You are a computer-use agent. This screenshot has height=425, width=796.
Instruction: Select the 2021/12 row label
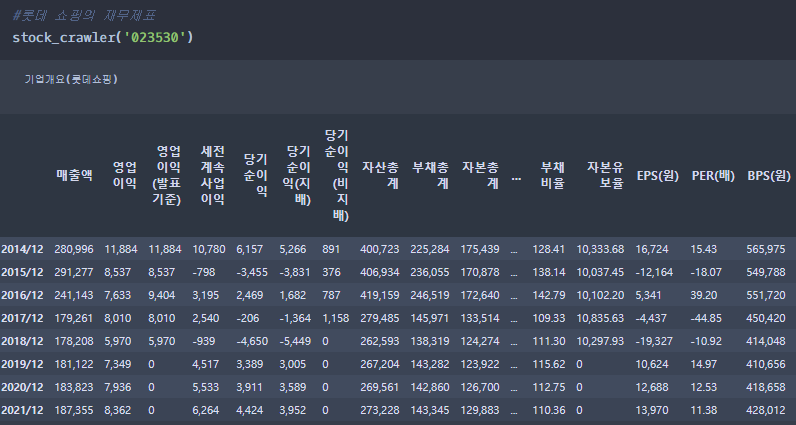pos(22,410)
